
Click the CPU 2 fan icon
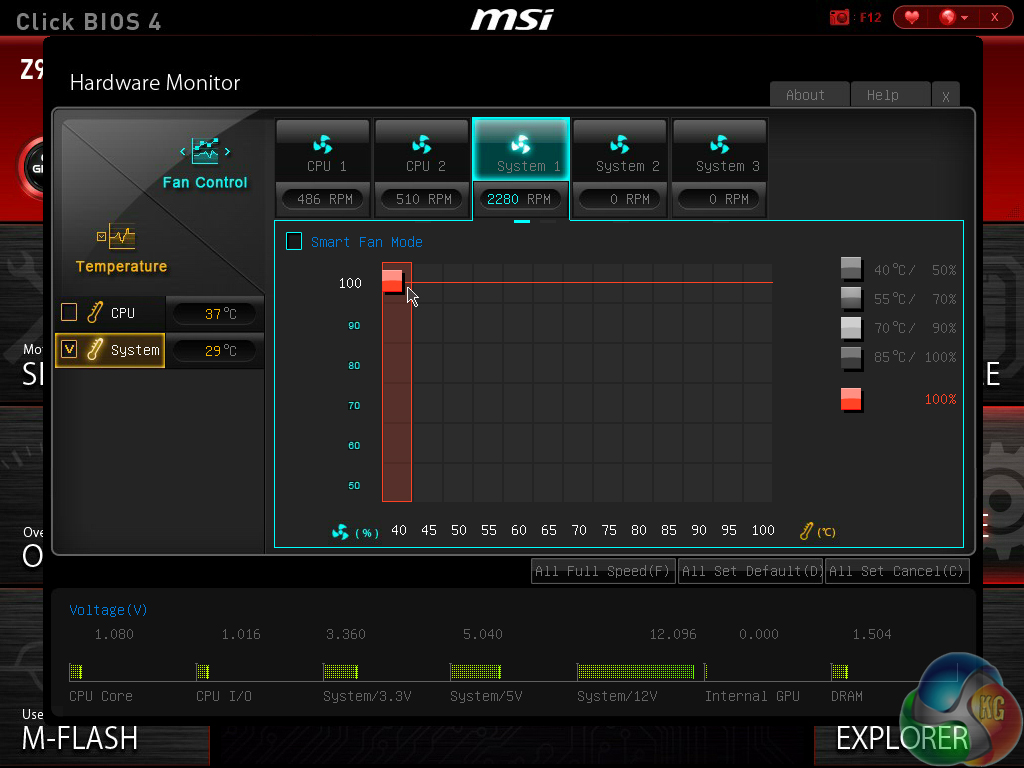coord(422,144)
